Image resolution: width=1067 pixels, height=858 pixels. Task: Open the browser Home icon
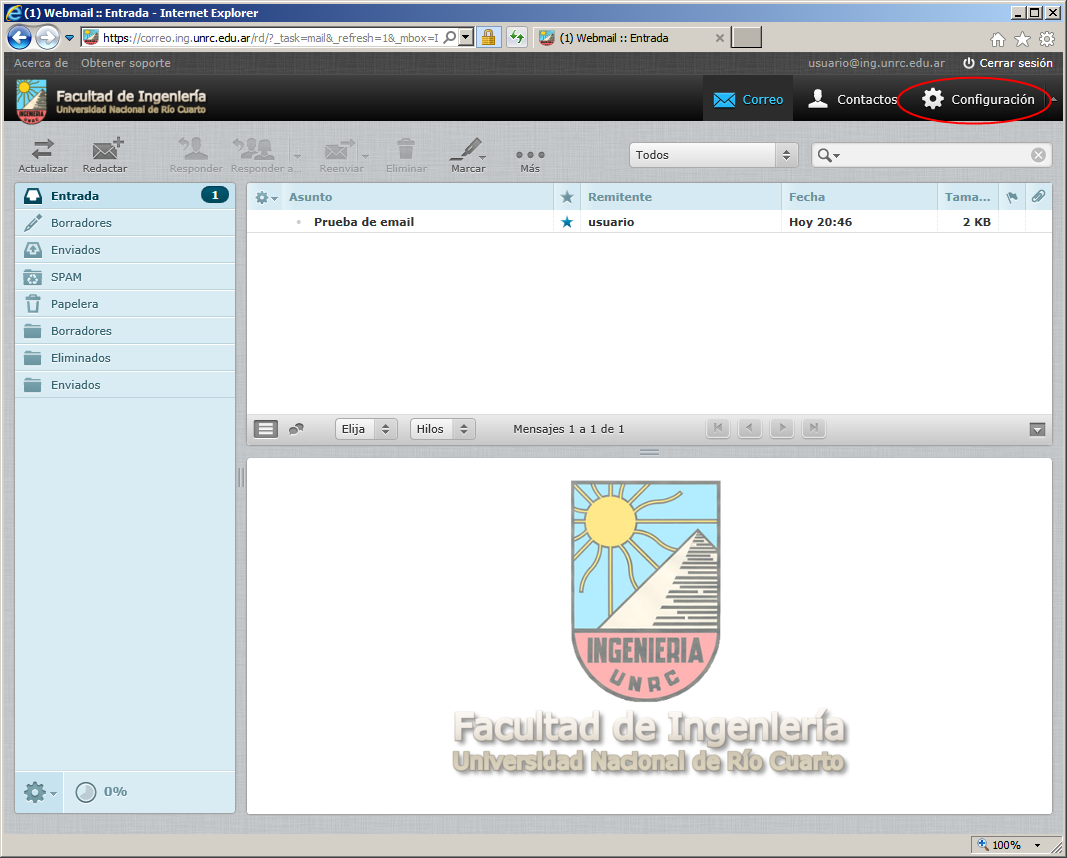click(998, 39)
